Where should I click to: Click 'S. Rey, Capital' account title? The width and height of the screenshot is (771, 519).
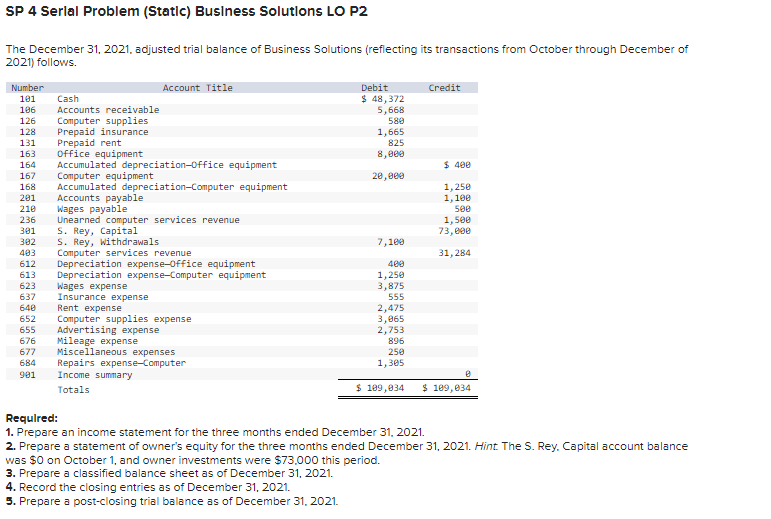[x=97, y=231]
